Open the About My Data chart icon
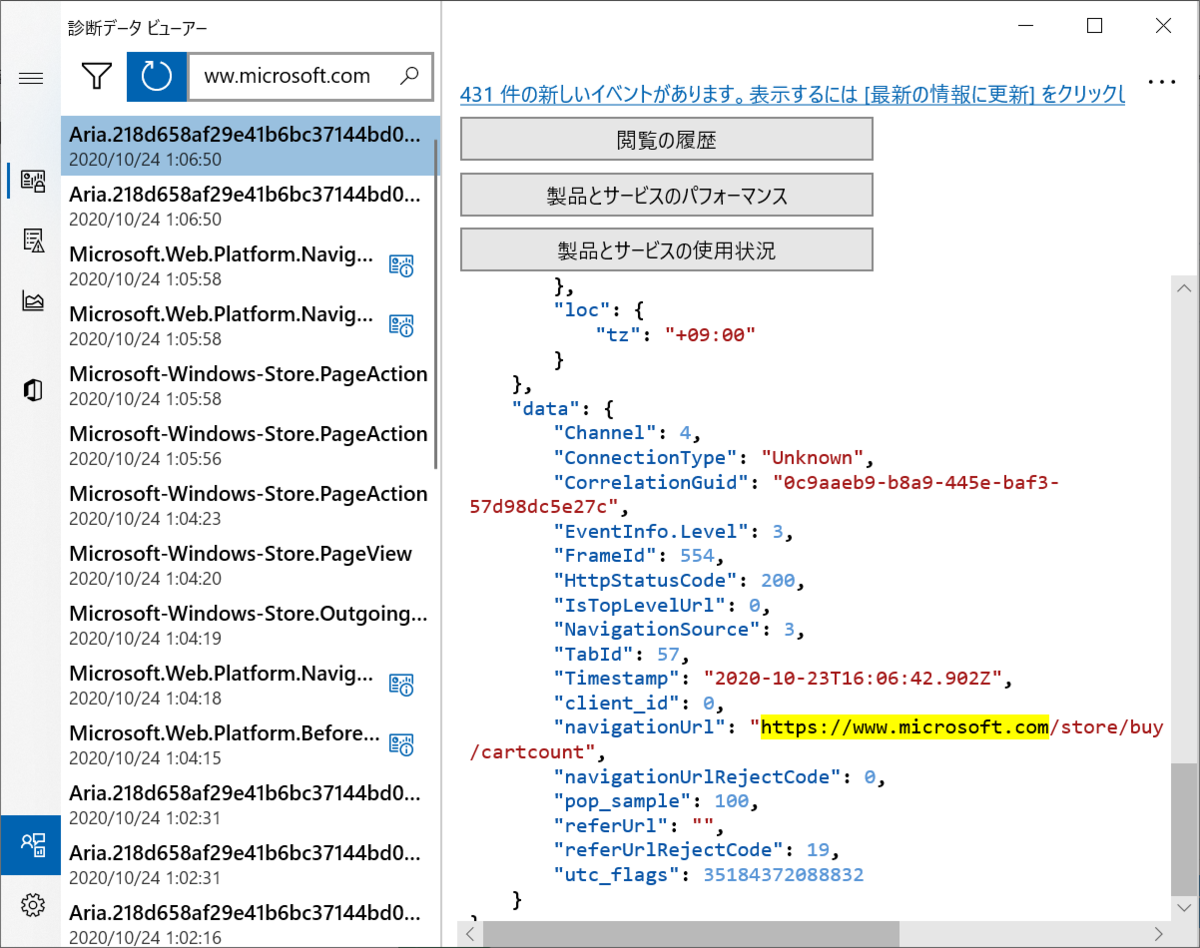The image size is (1200, 948). [33, 301]
